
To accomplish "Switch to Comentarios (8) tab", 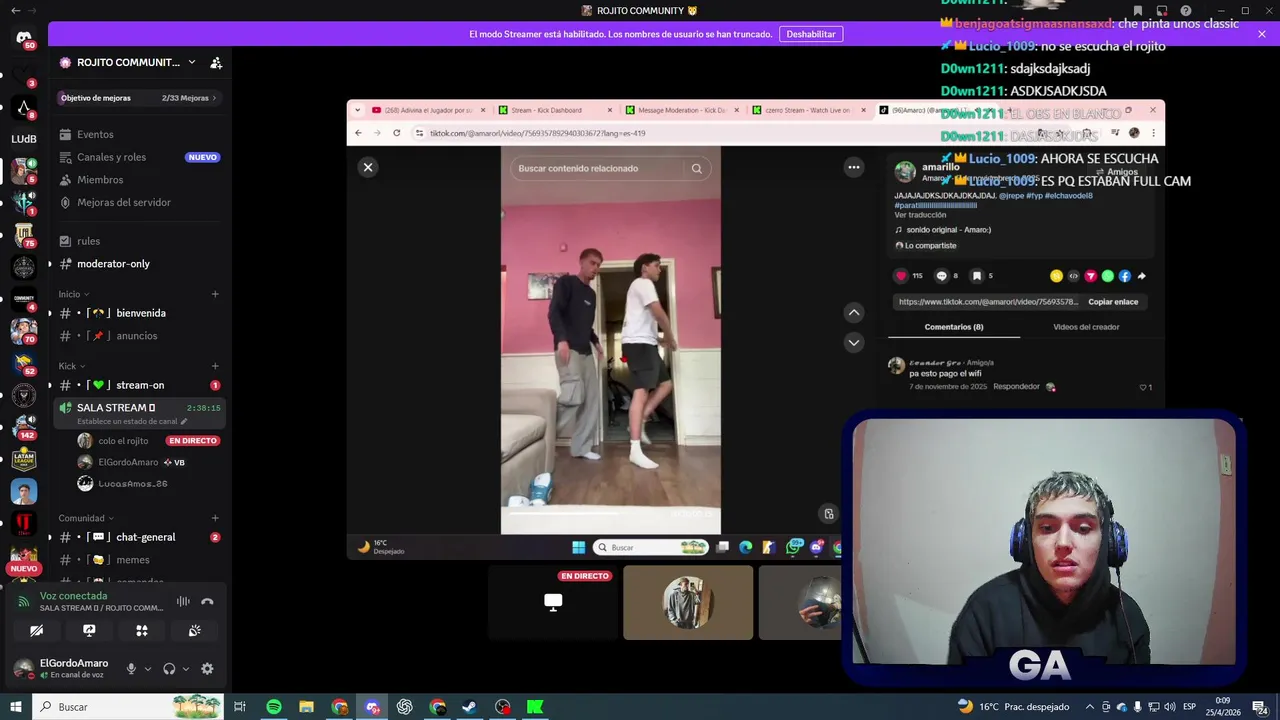I will pos(954,327).
